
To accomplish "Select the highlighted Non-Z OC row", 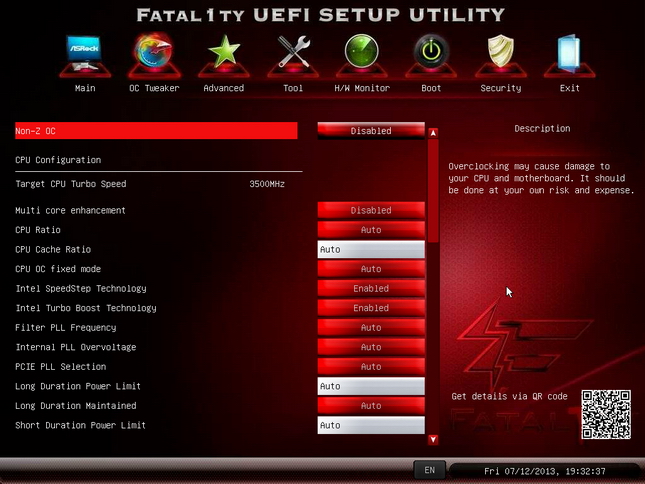I will (x=156, y=131).
